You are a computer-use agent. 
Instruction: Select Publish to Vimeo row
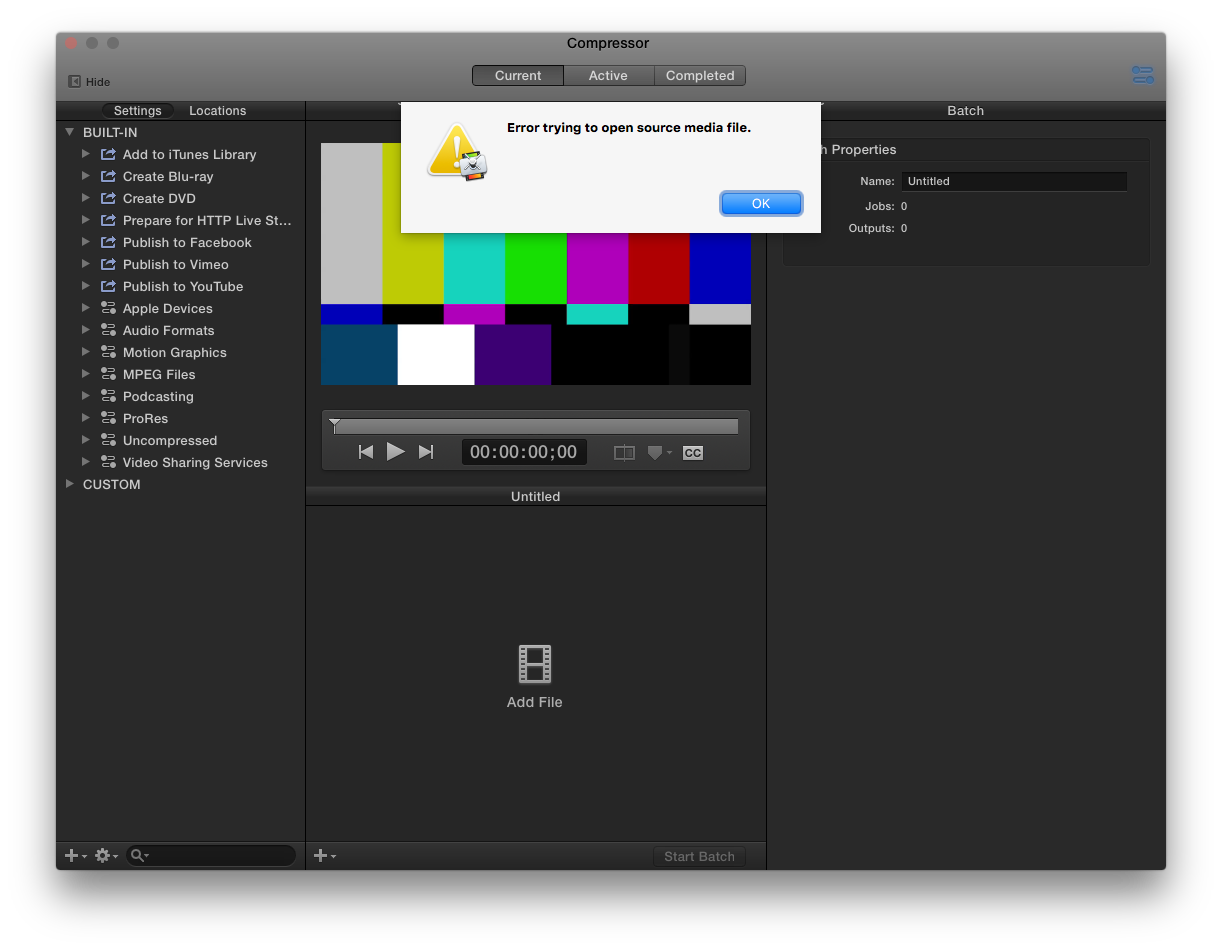point(180,264)
